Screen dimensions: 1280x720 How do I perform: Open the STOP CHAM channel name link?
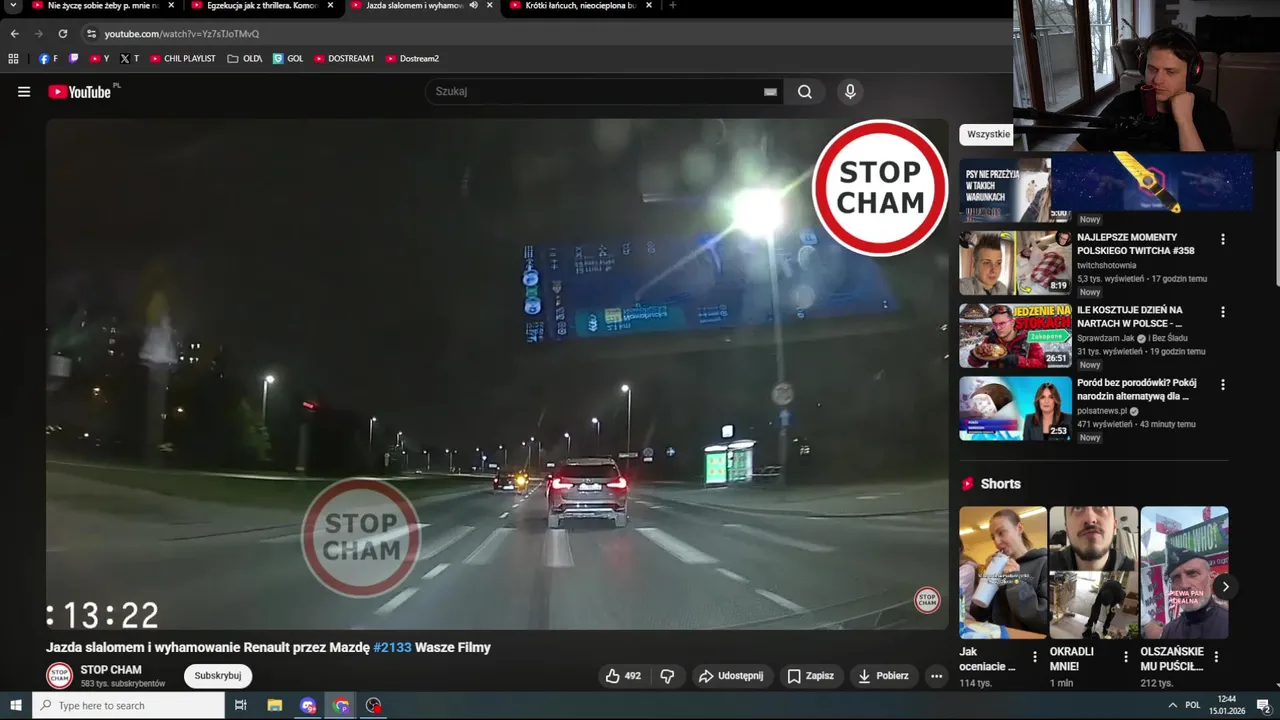[111, 670]
